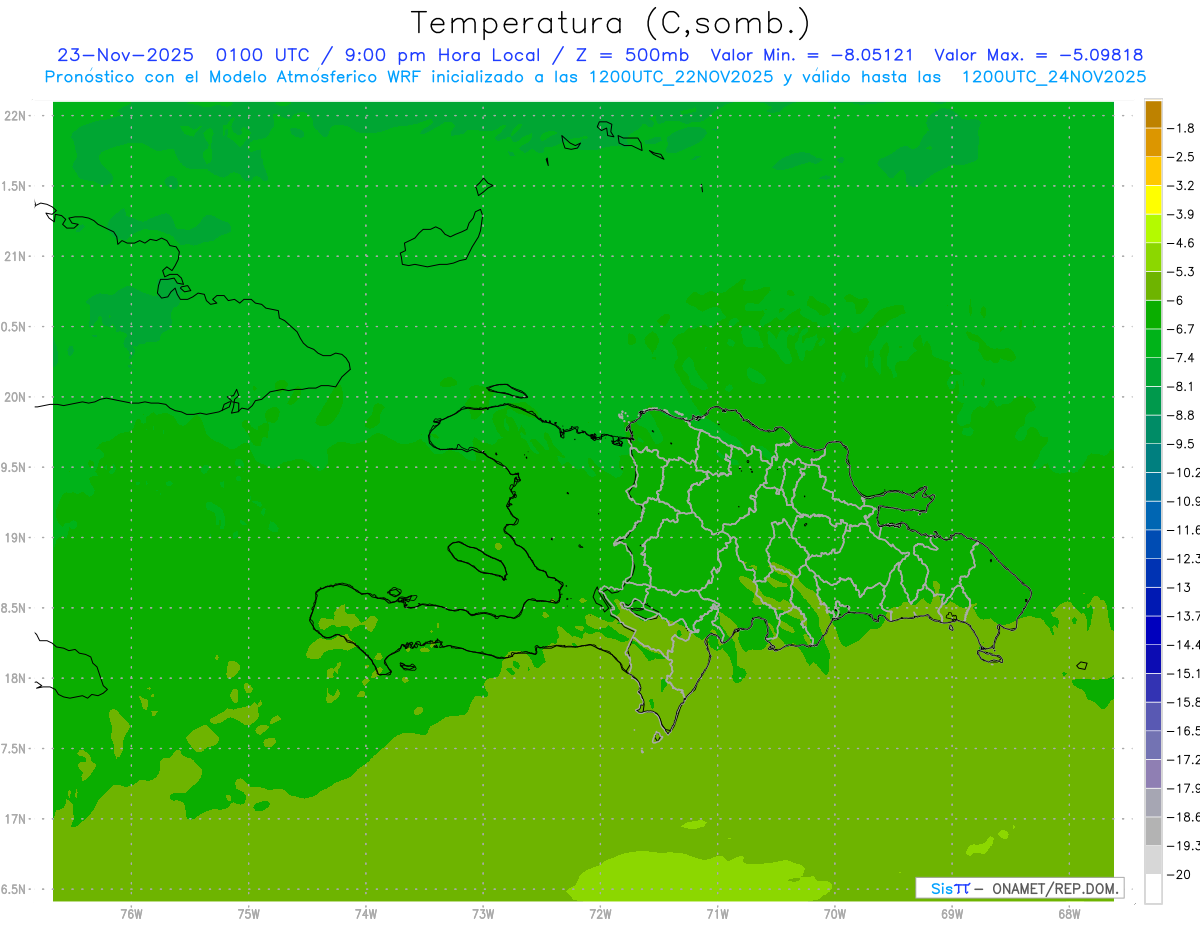The width and height of the screenshot is (1200, 927).
Task: Click the "17N" latitude axis label
Action: click(x=16, y=819)
